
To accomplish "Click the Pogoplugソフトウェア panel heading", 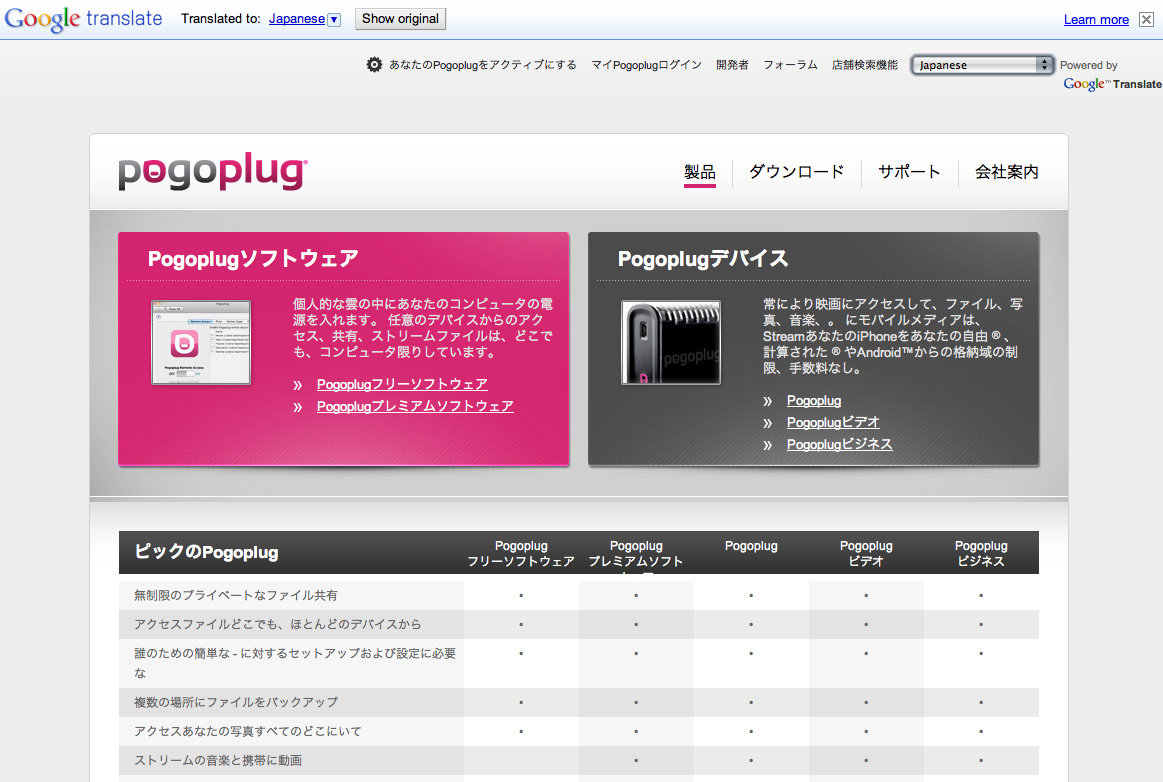I will [x=253, y=258].
